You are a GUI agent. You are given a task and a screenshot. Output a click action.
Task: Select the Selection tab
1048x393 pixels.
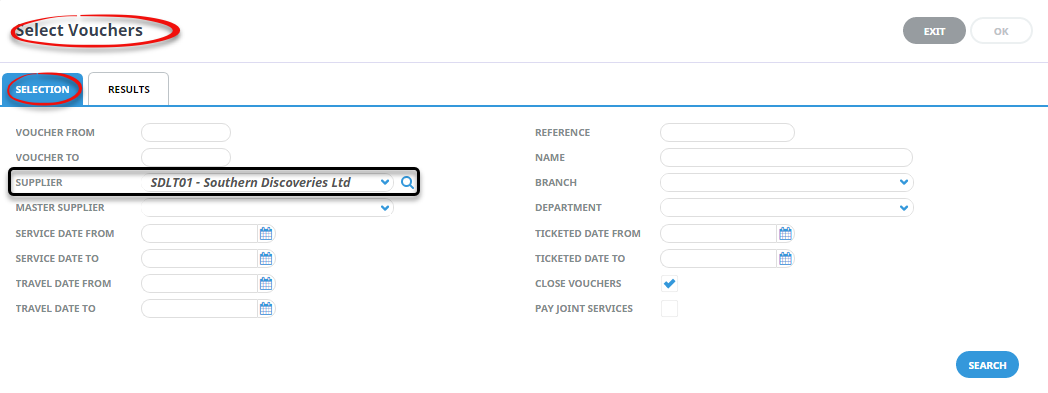pyautogui.click(x=42, y=90)
